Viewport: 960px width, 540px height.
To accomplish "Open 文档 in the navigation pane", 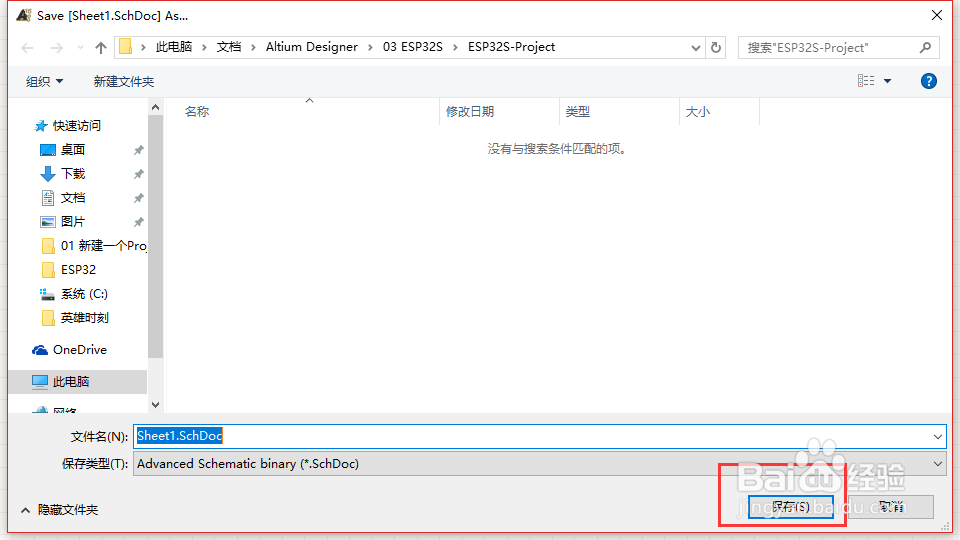I will pos(73,198).
